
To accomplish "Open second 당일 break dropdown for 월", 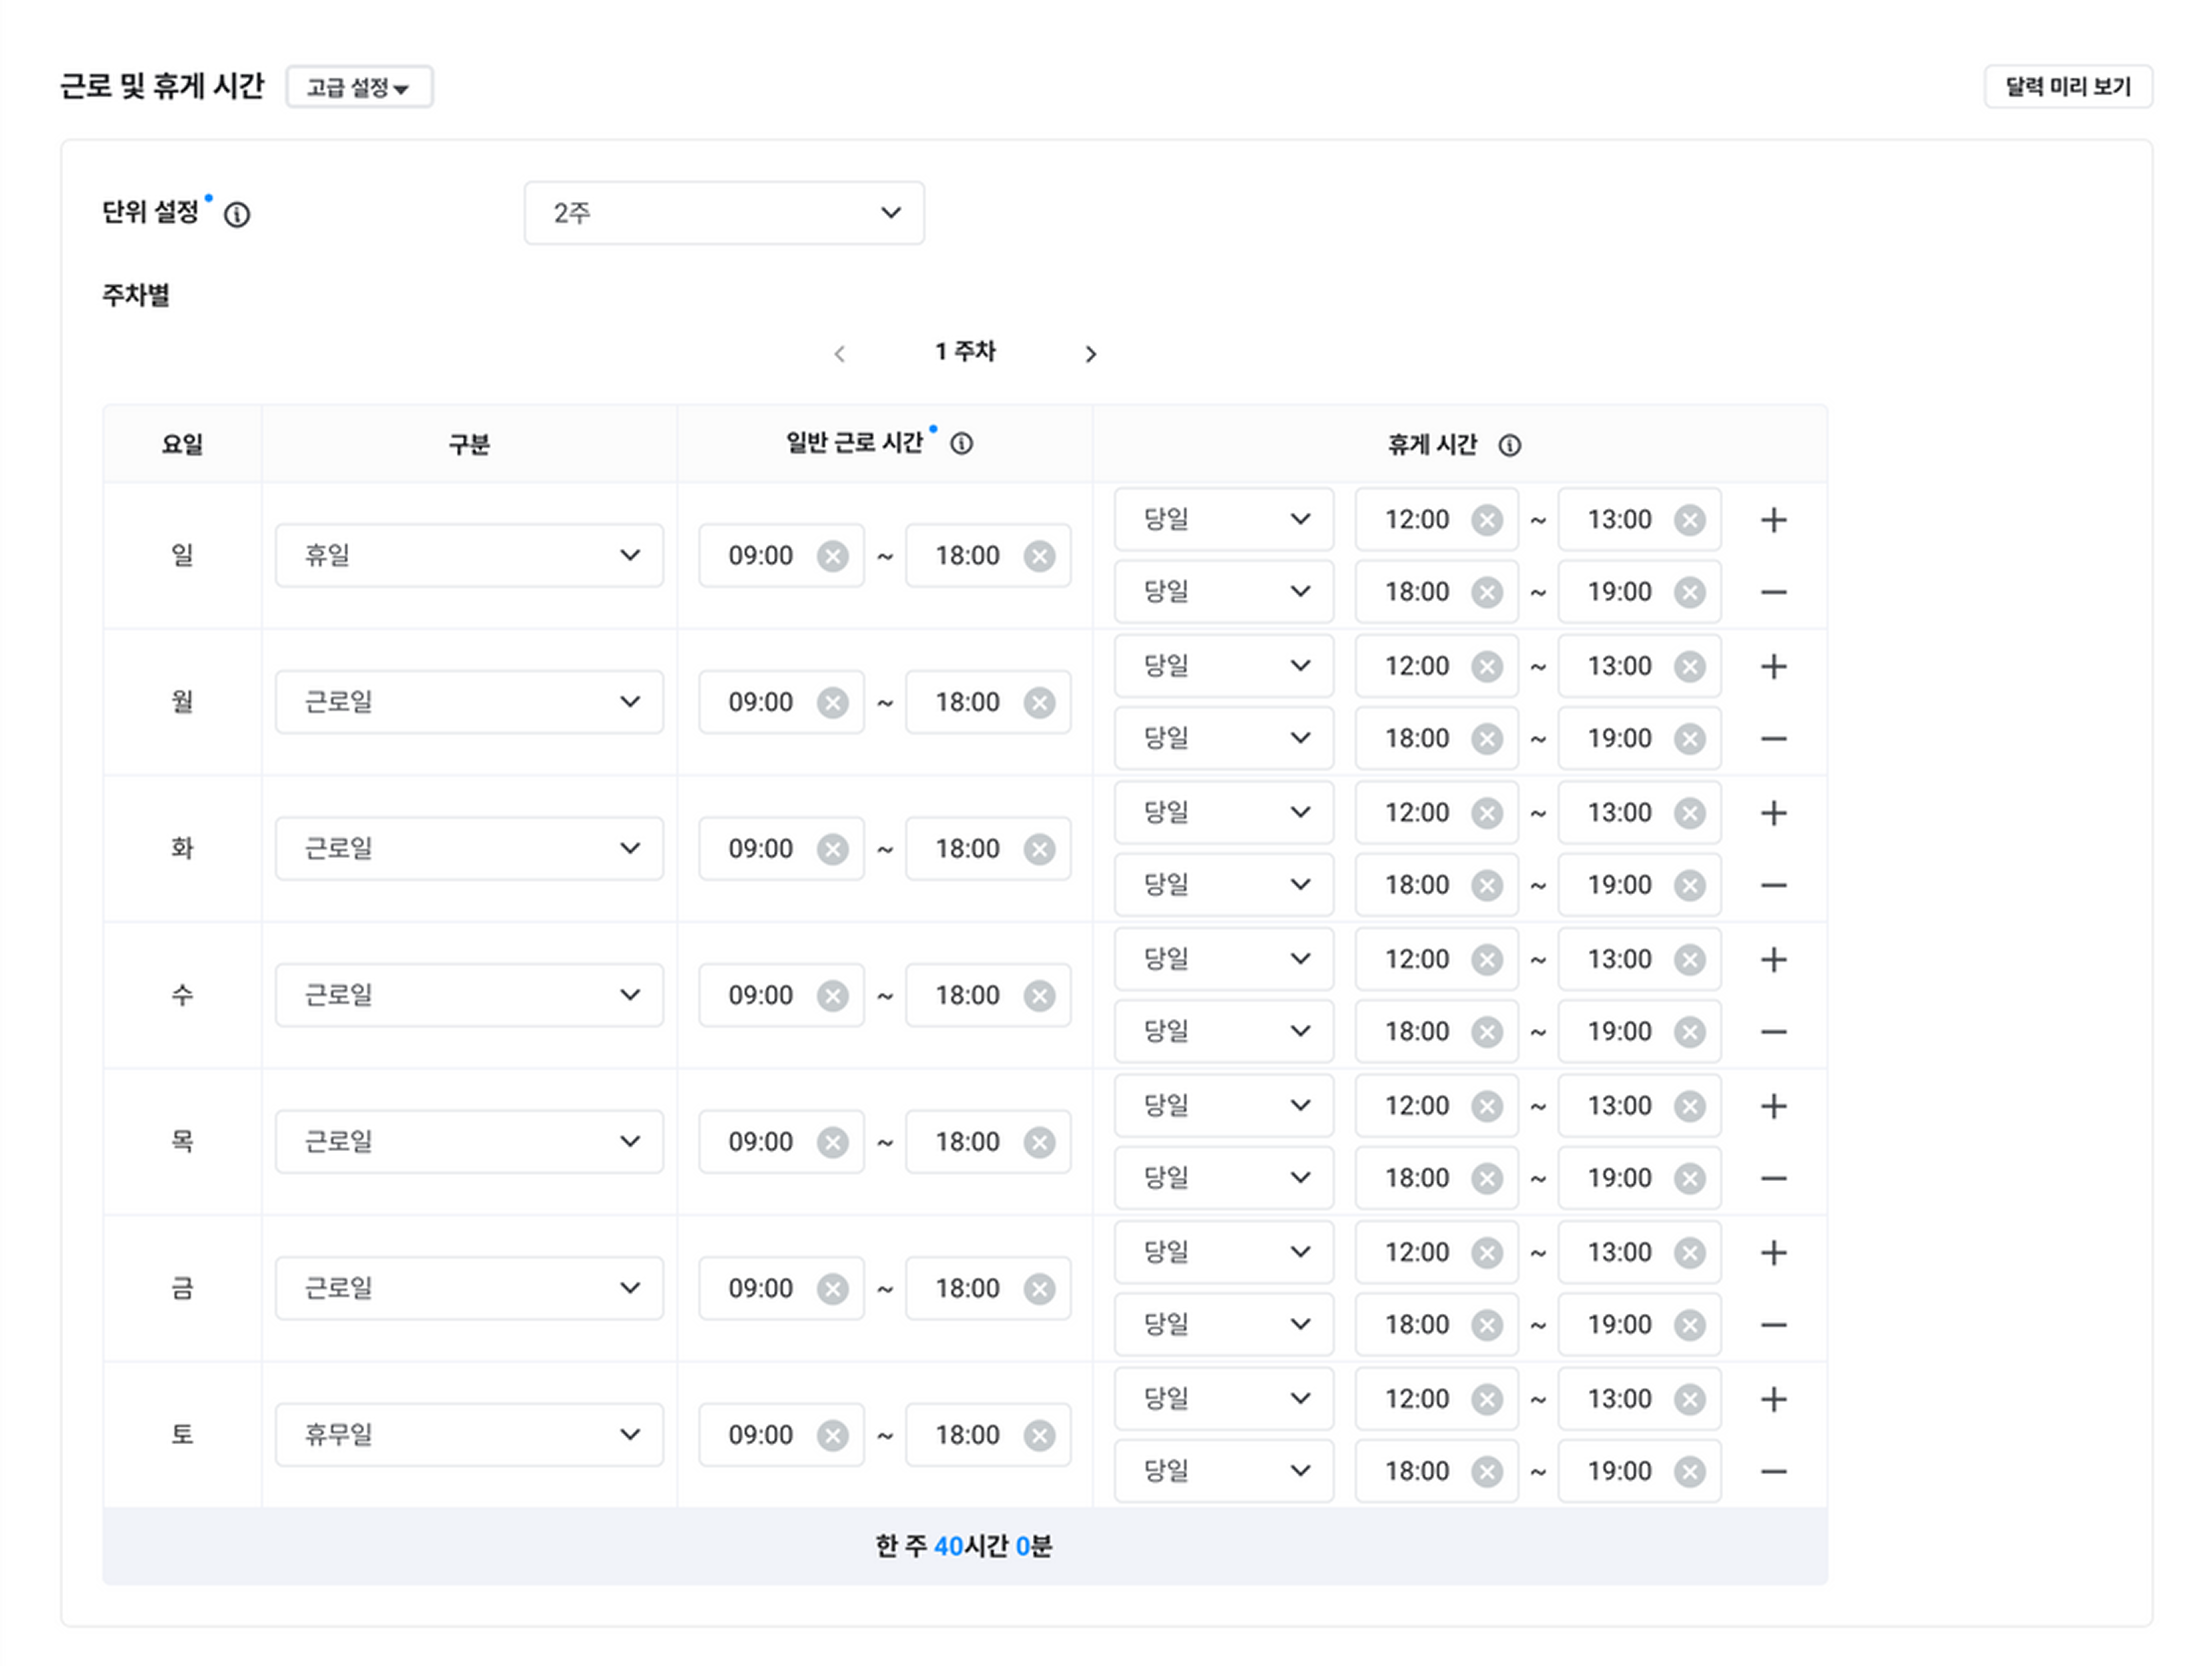I will point(1224,738).
